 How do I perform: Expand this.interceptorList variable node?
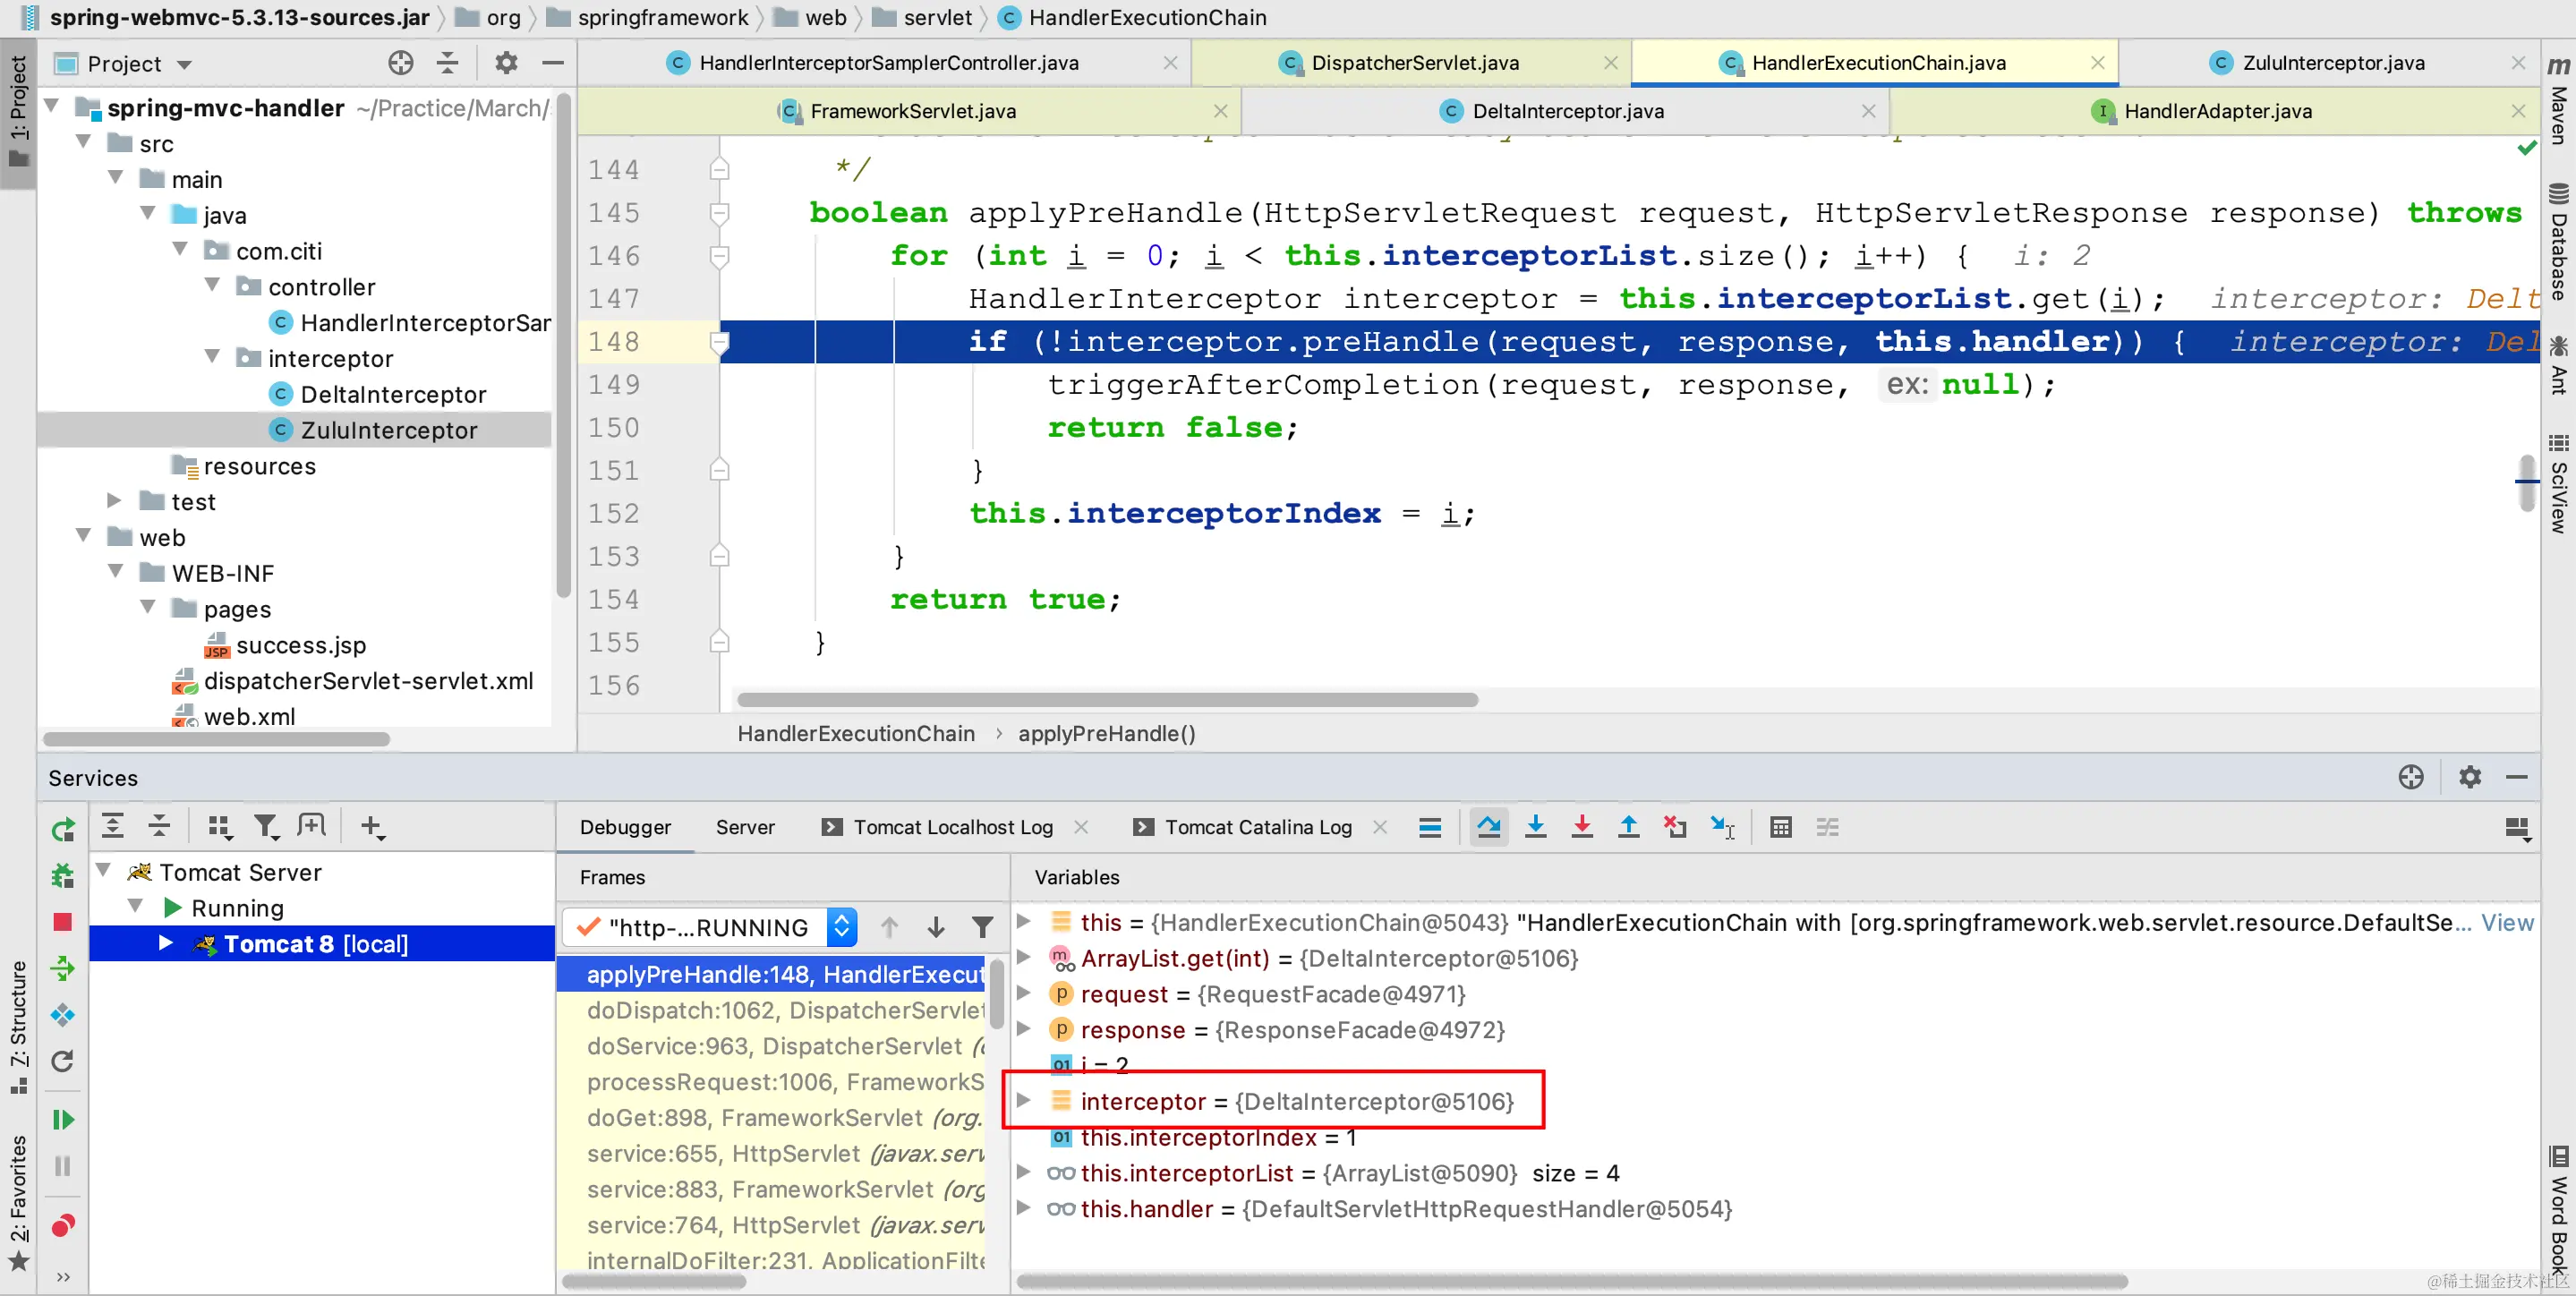point(1024,1172)
